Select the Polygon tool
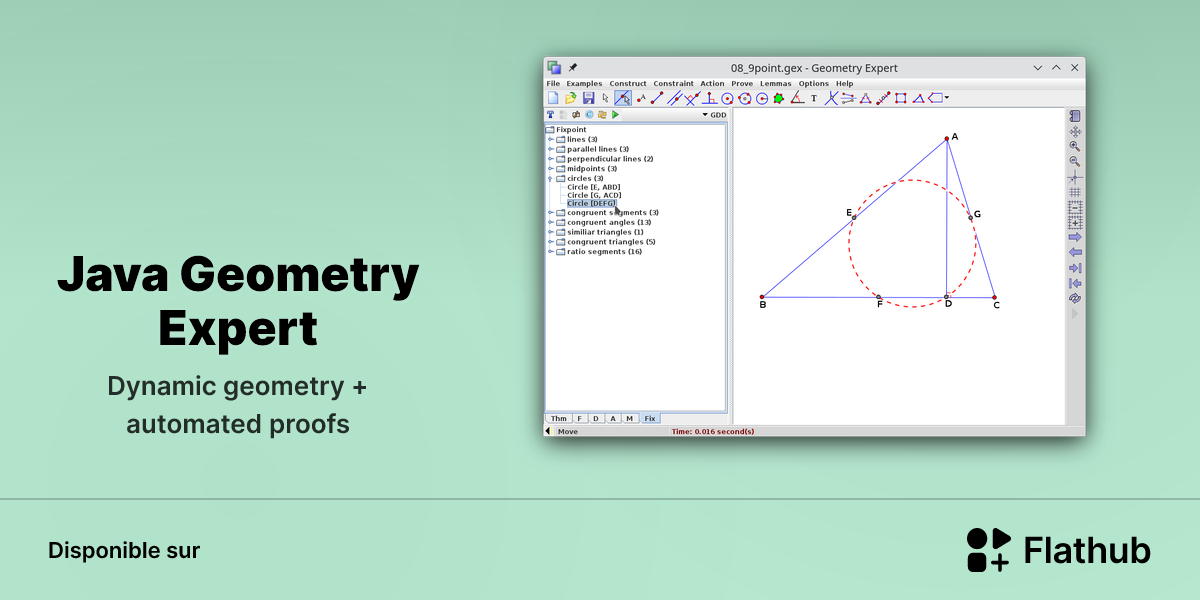 (935, 98)
